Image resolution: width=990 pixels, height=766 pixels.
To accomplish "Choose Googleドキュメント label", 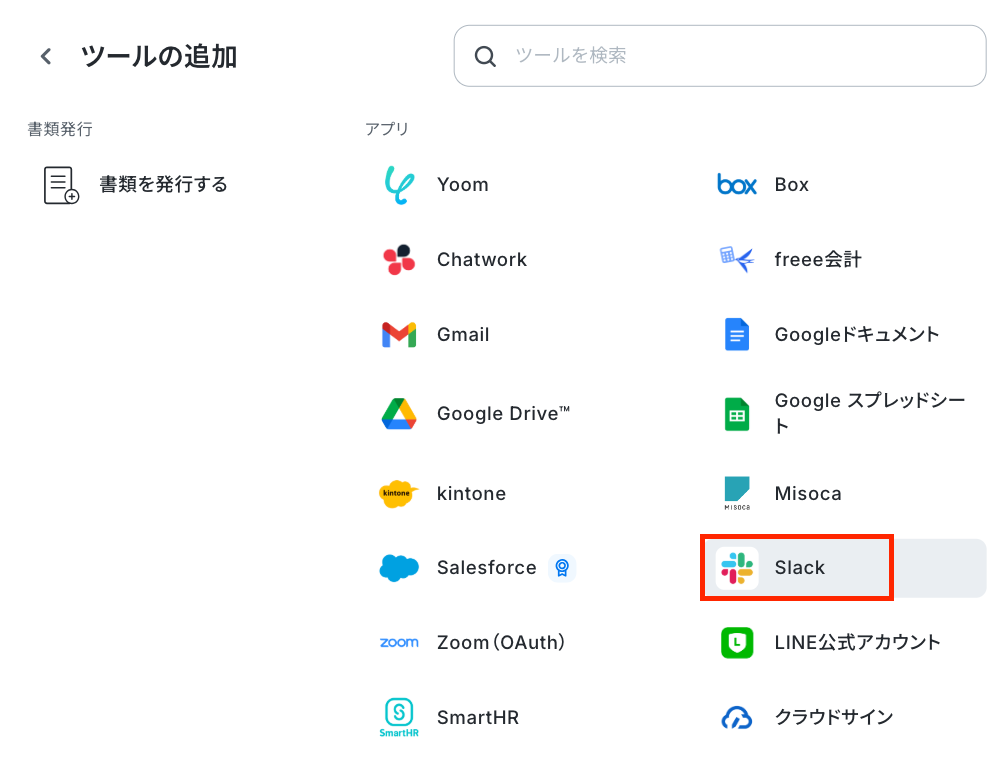I will pyautogui.click(x=857, y=335).
